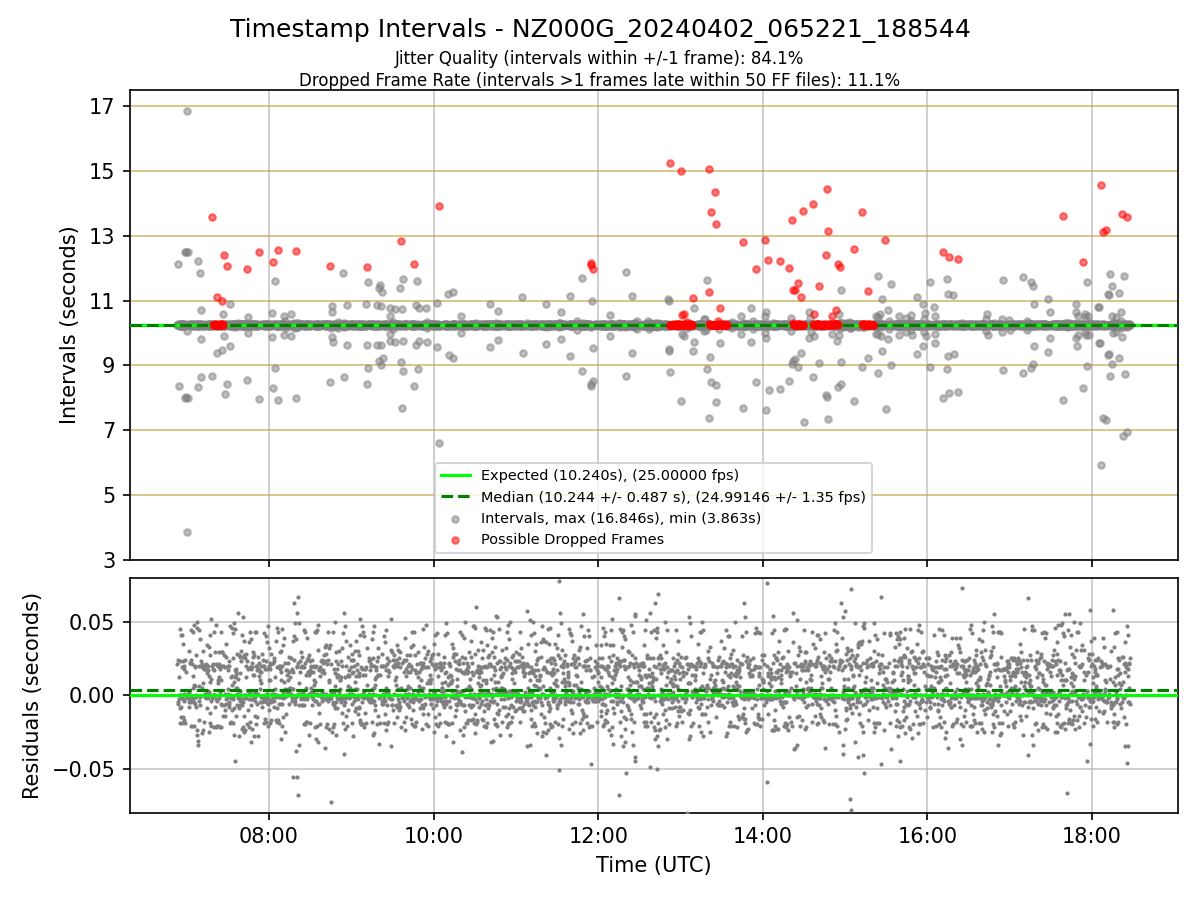Click the 'Intervals (seconds)' y-axis label

(x=68, y=325)
